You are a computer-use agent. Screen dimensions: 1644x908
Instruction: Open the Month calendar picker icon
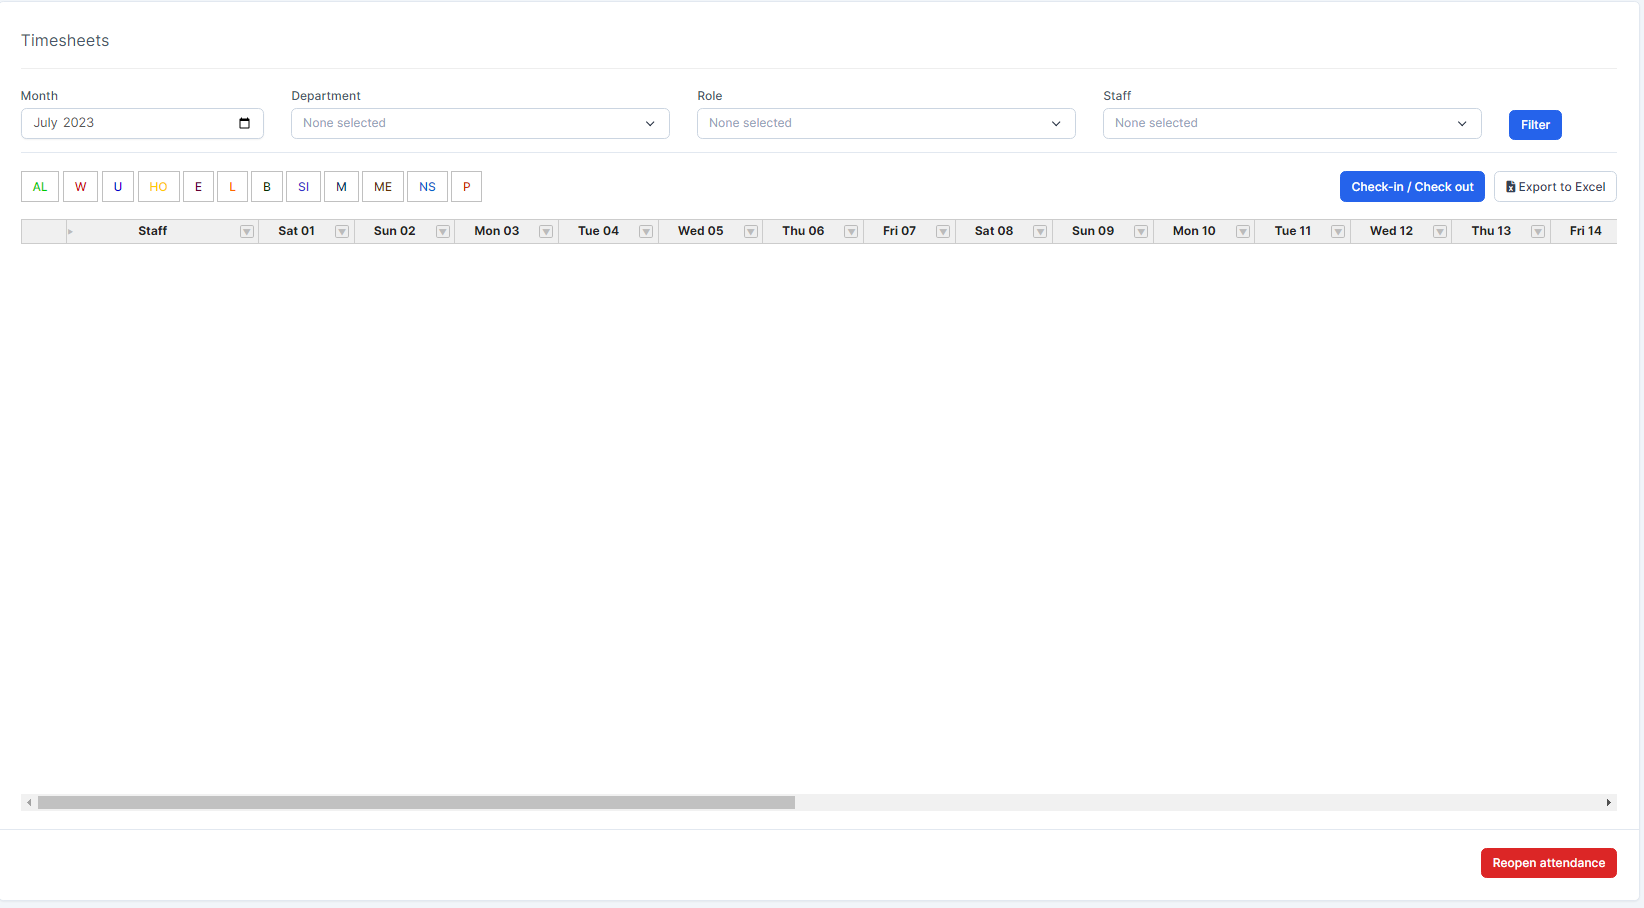pos(244,123)
